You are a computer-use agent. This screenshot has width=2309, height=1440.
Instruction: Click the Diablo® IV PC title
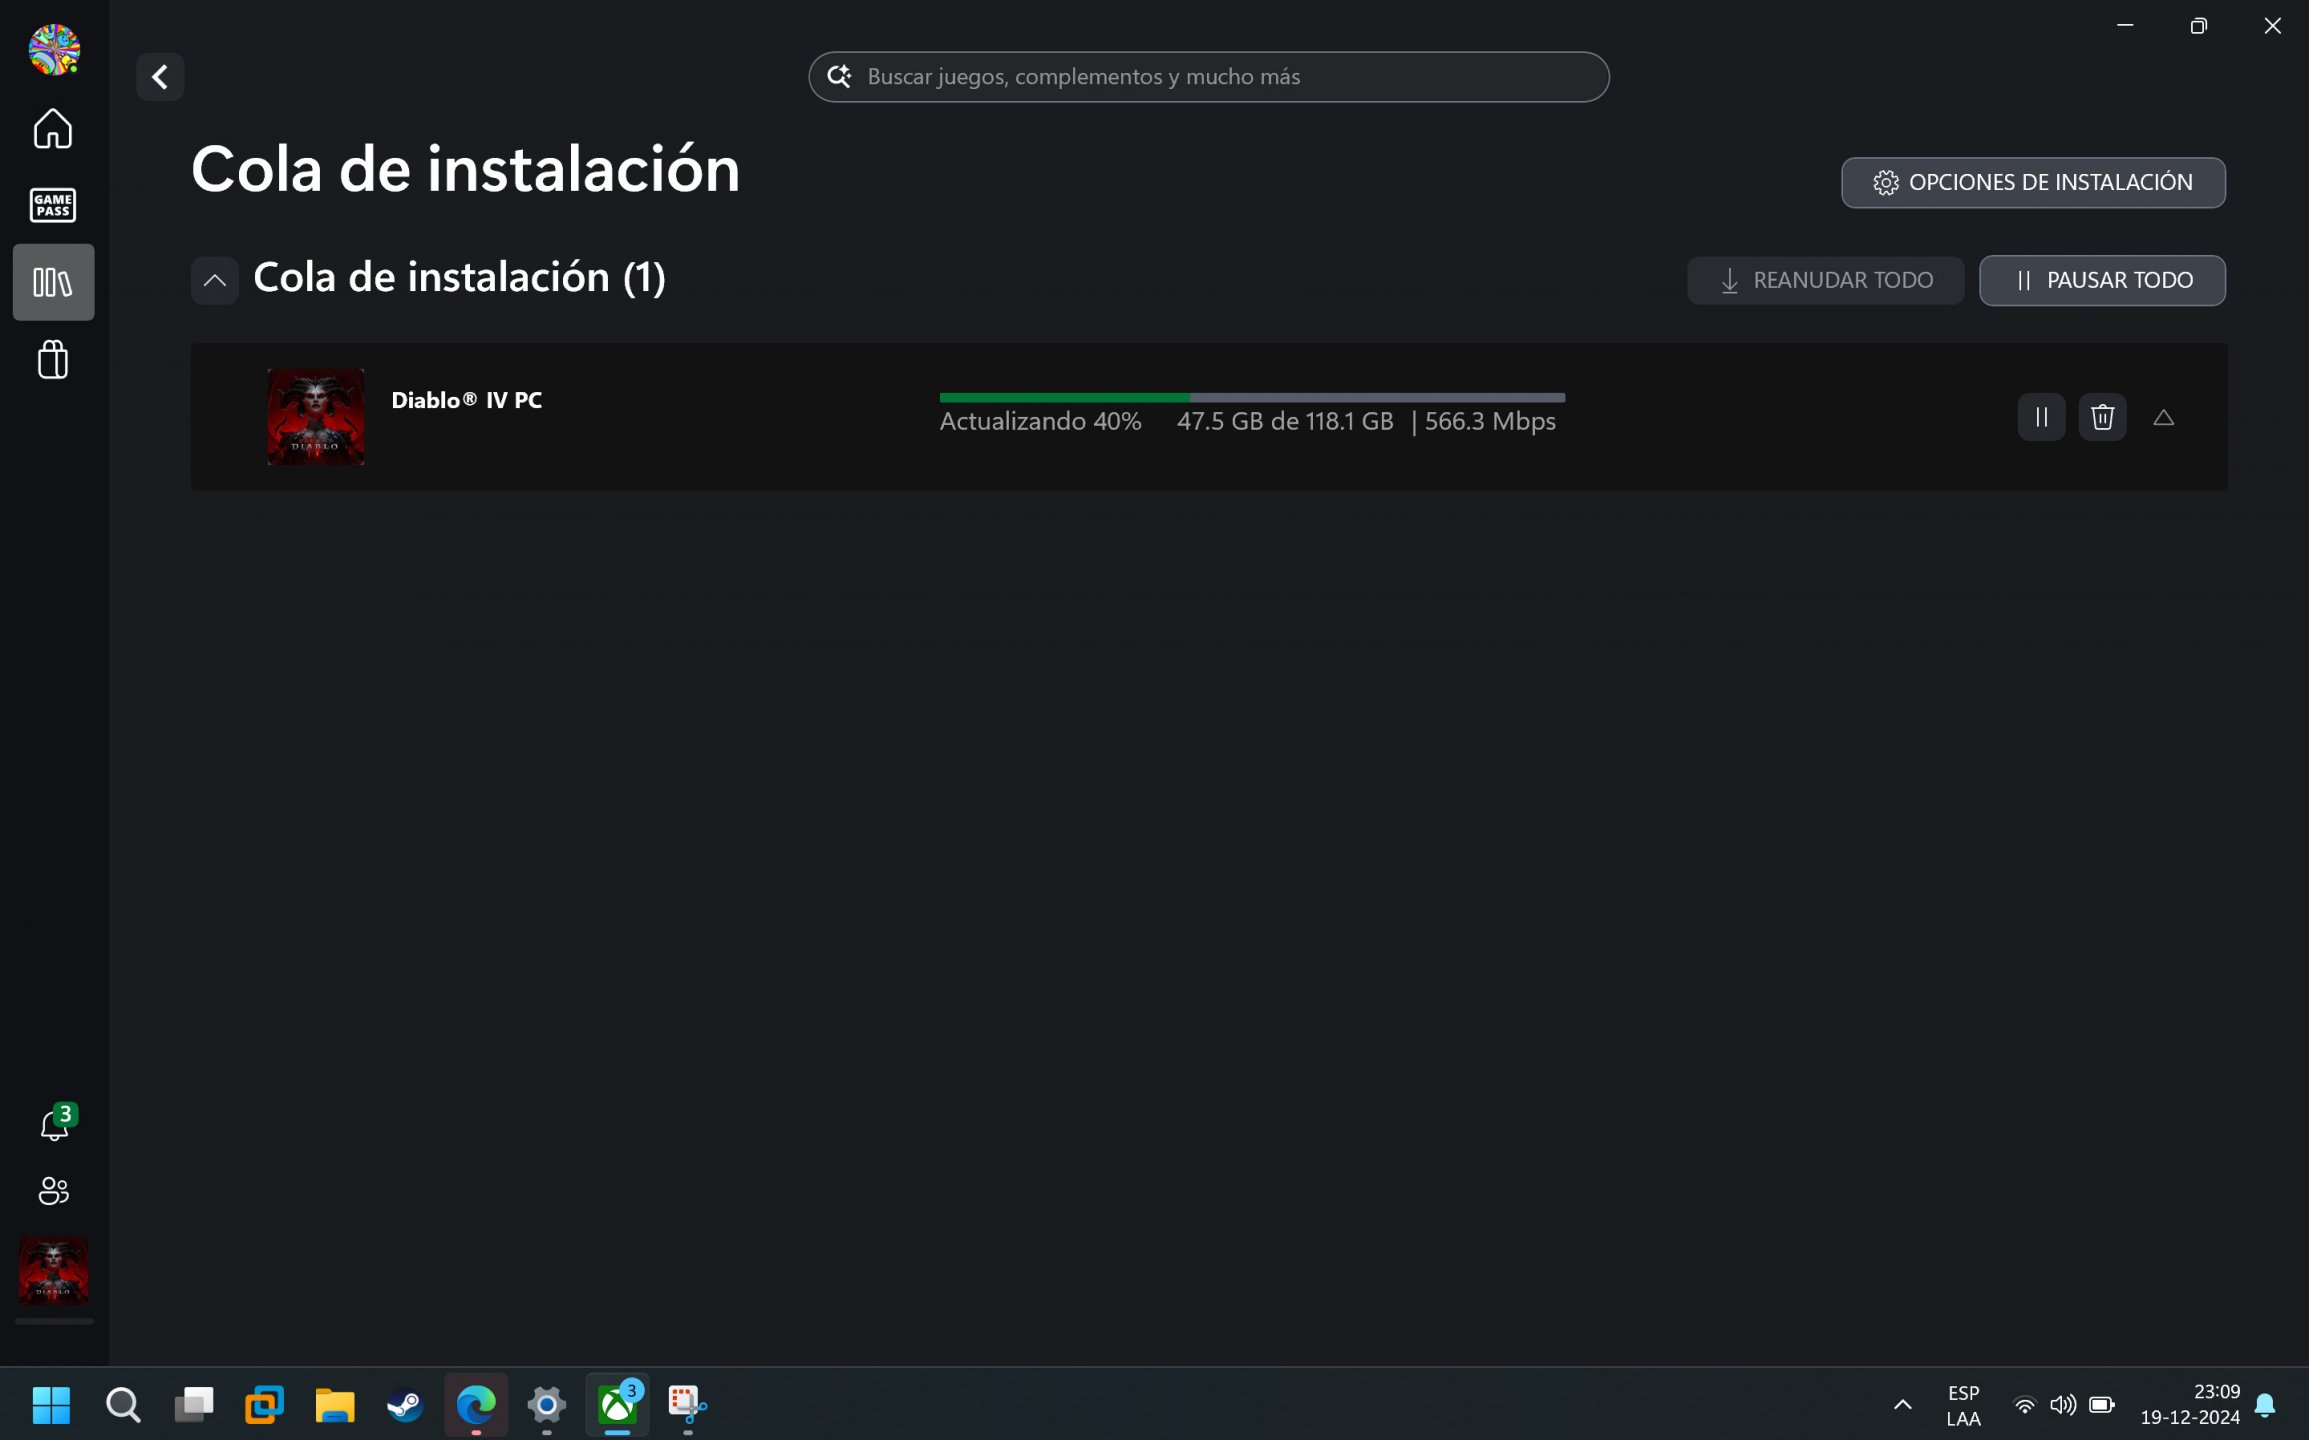[x=466, y=400]
